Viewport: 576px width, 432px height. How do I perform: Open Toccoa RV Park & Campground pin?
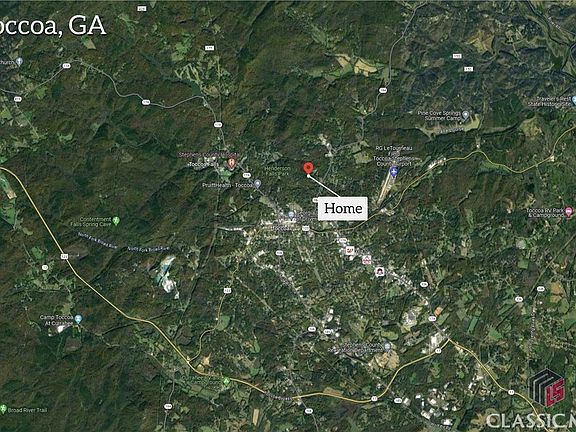[569, 212]
